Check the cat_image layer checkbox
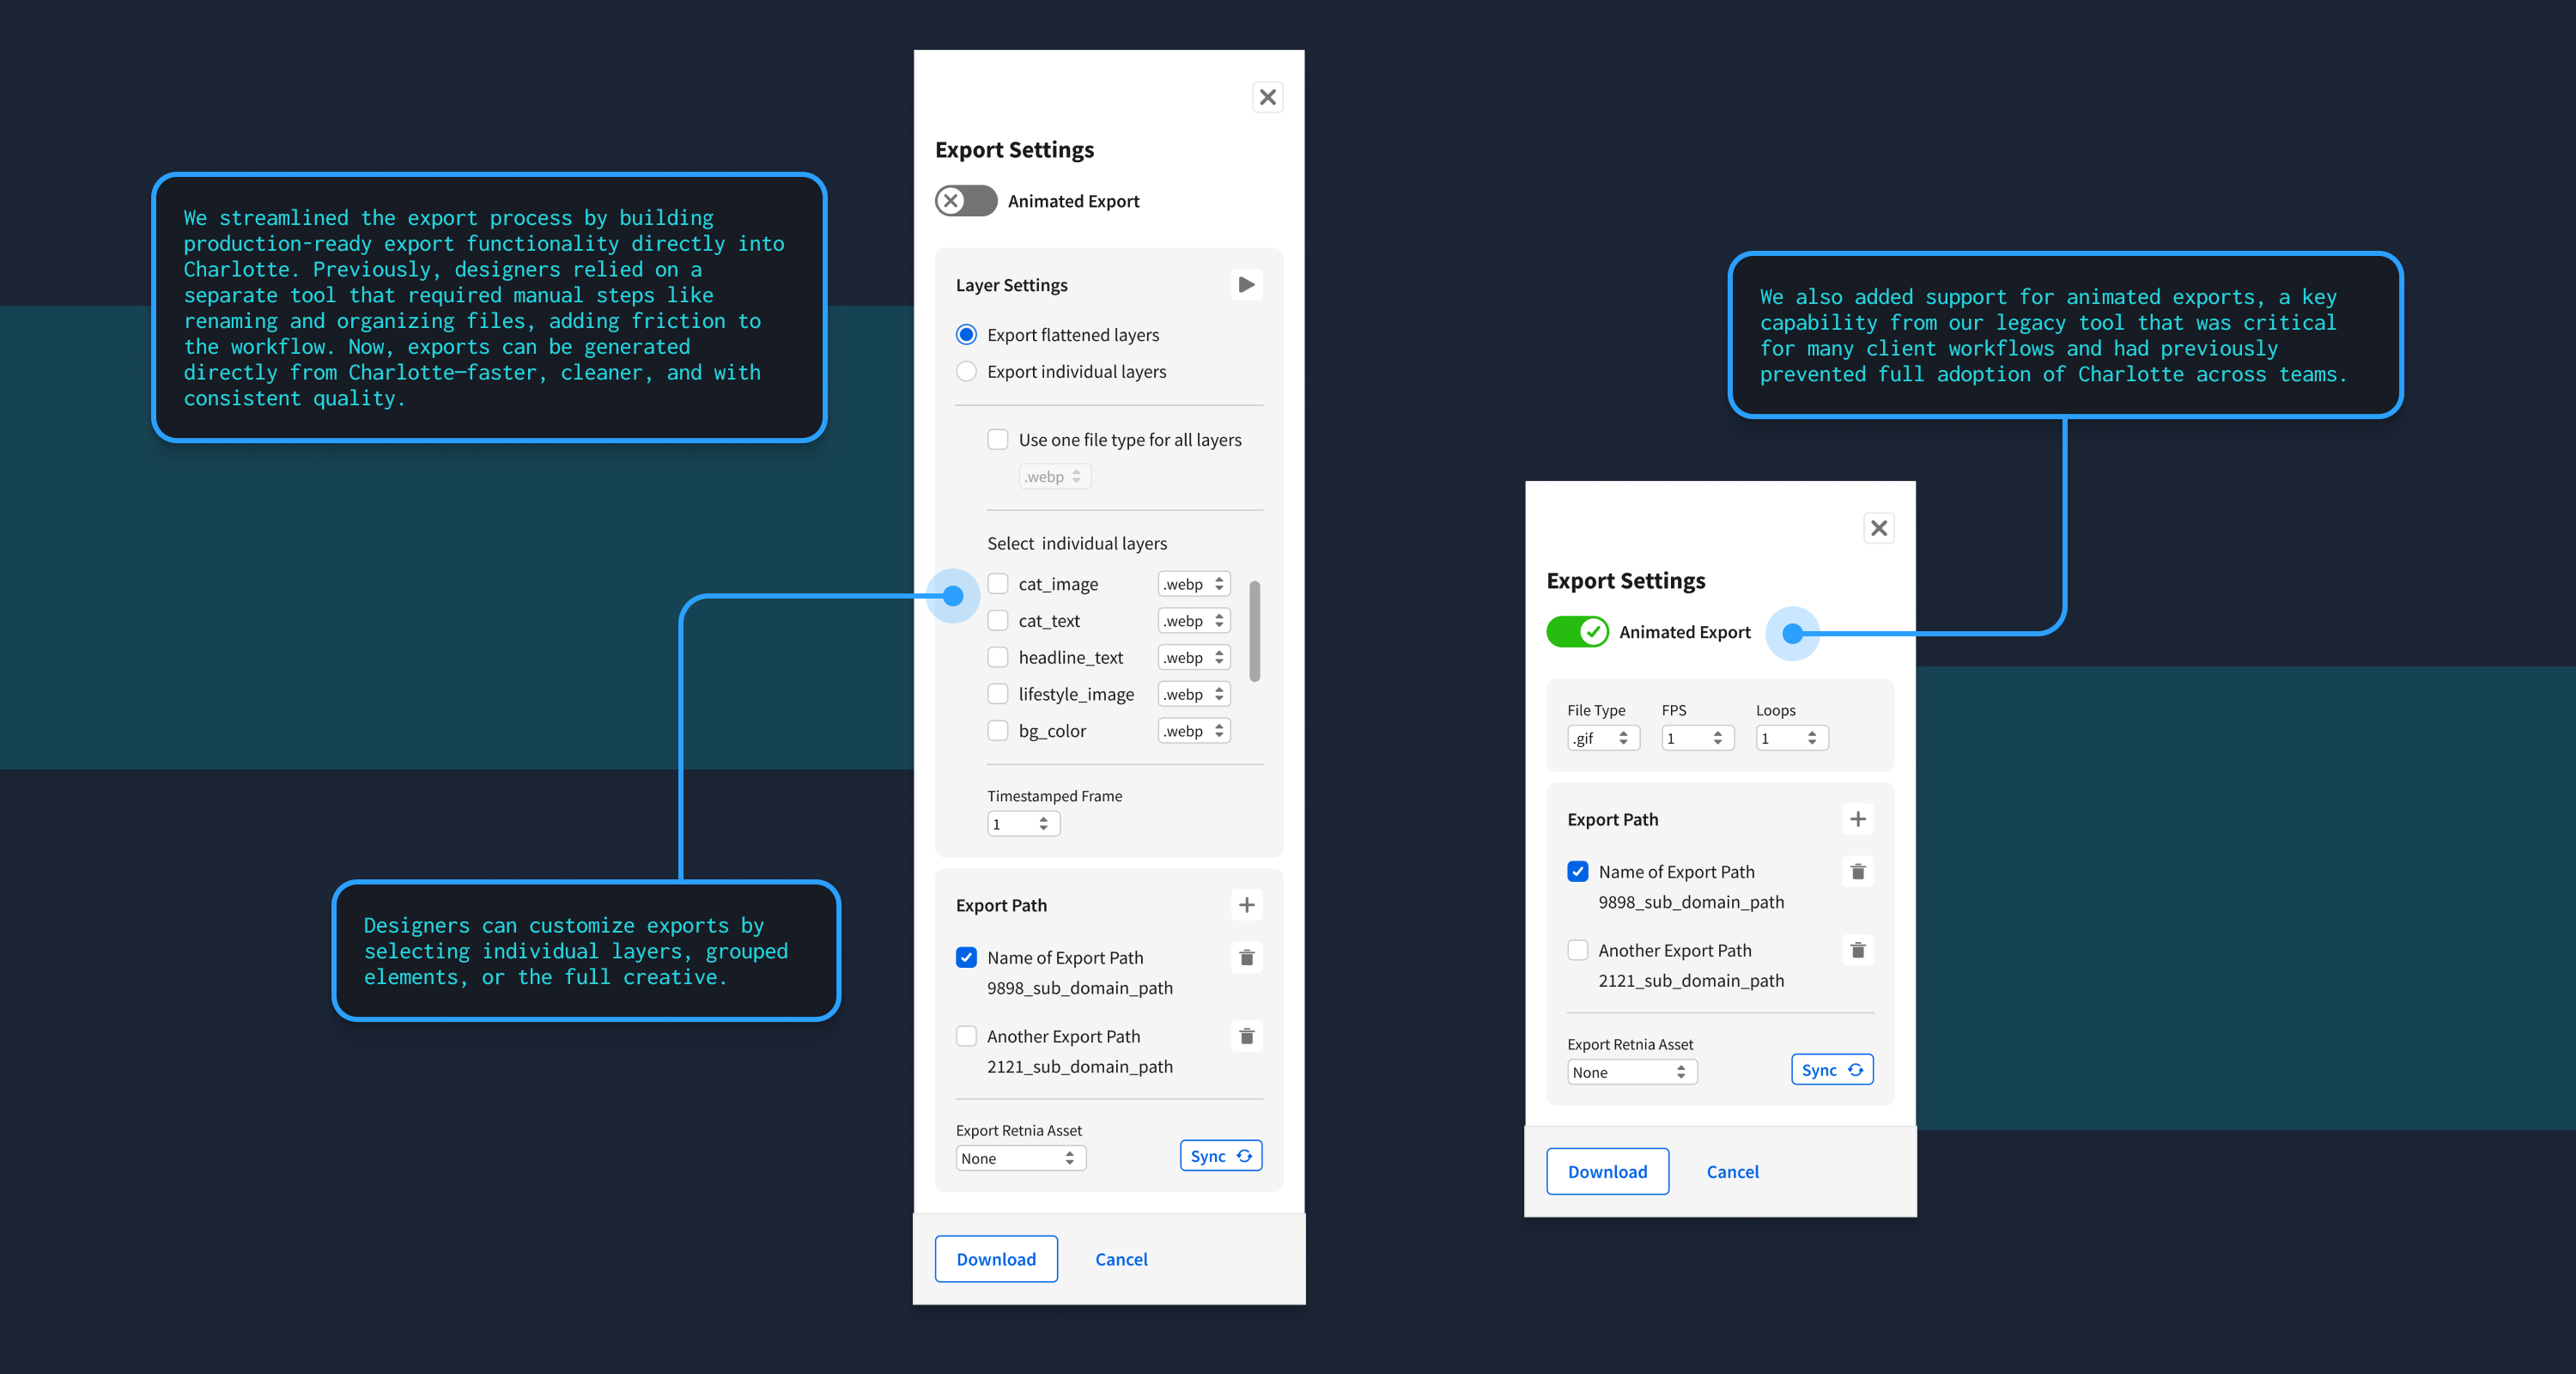The width and height of the screenshot is (2576, 1374). 997,583
